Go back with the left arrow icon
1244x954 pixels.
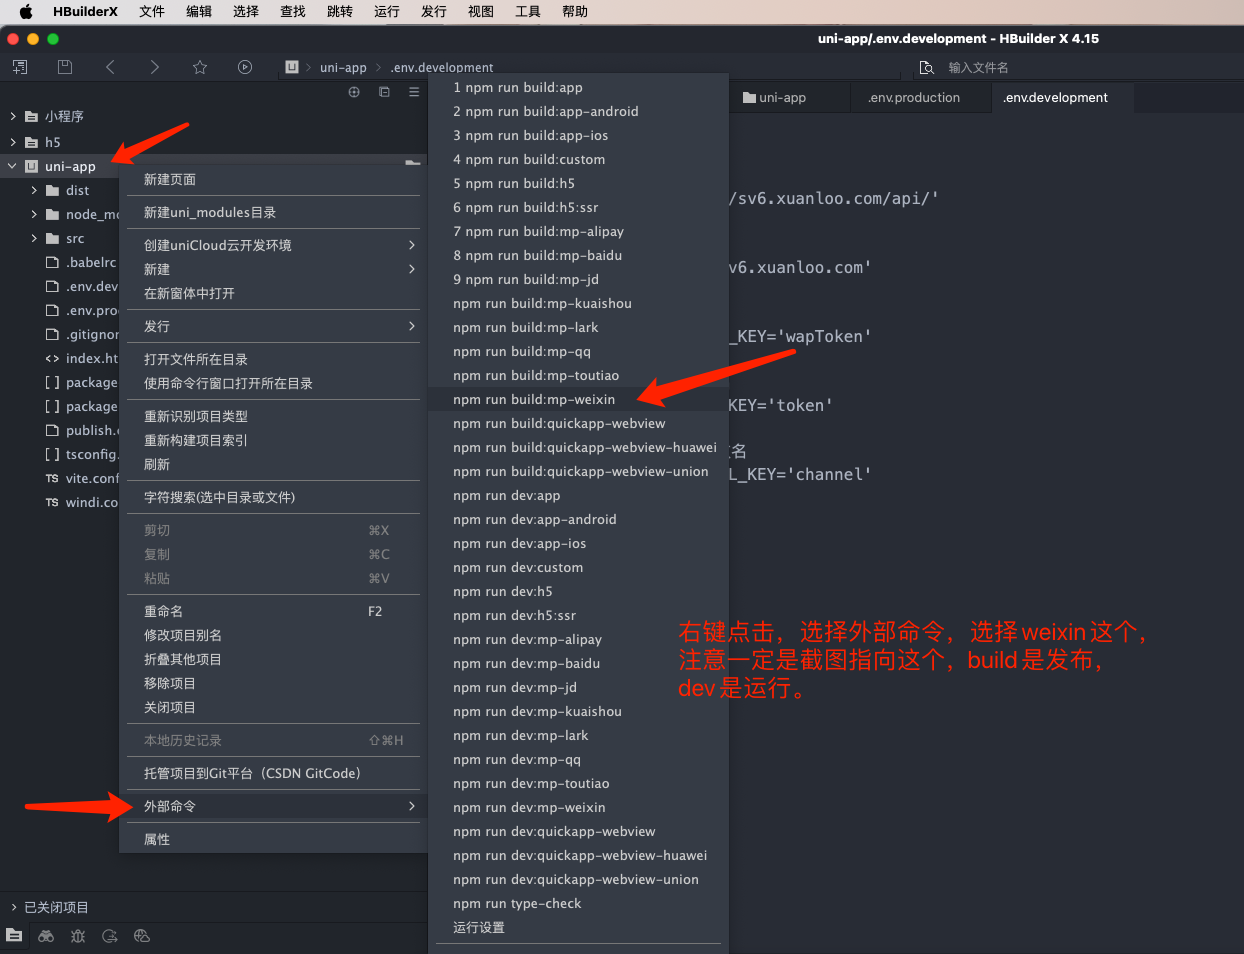pyautogui.click(x=110, y=67)
